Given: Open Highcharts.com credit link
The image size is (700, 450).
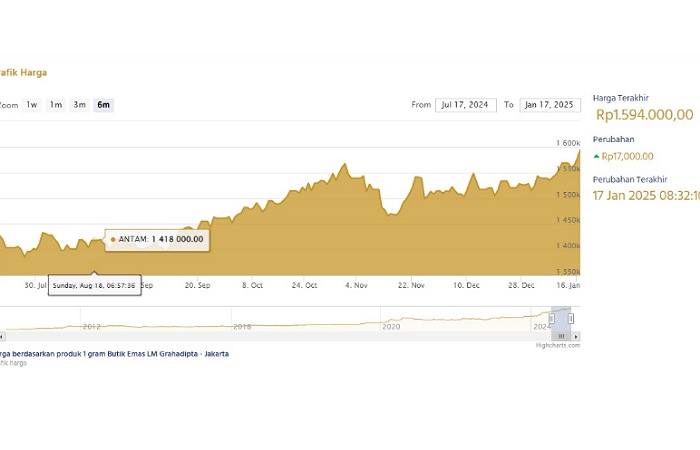Looking at the screenshot, I should [558, 345].
